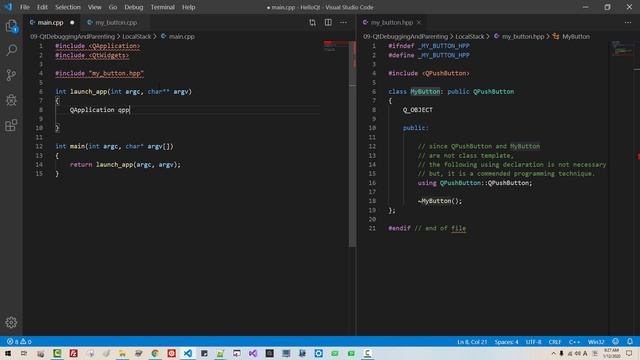The height and width of the screenshot is (360, 640).
Task: Open the Edit menu
Action: [42, 7]
